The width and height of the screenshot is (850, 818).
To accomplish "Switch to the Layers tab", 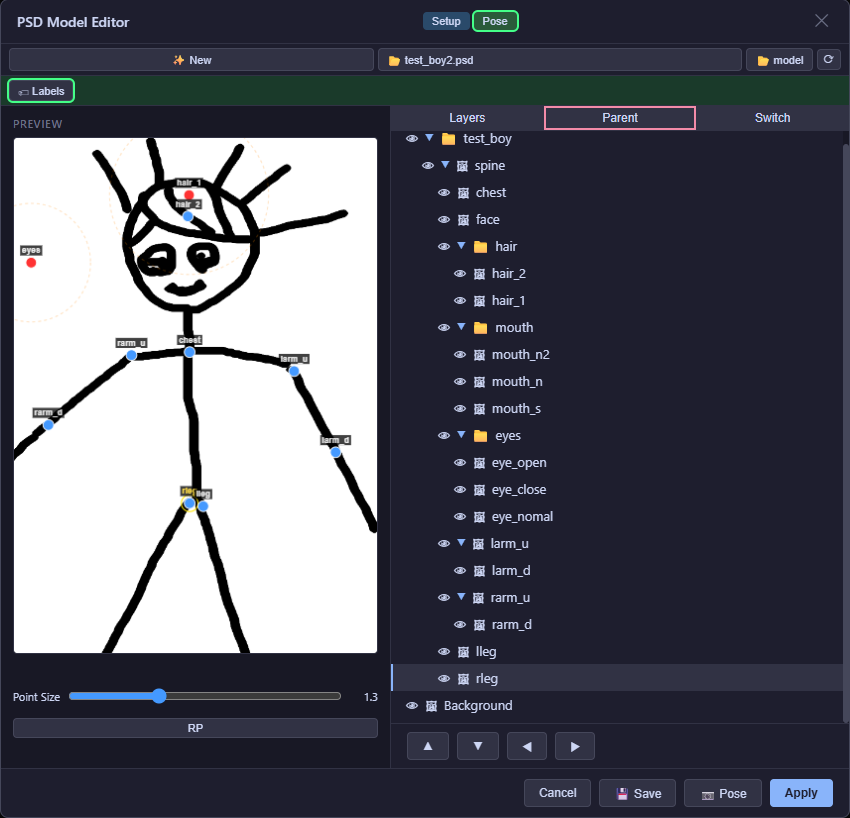I will pos(467,118).
